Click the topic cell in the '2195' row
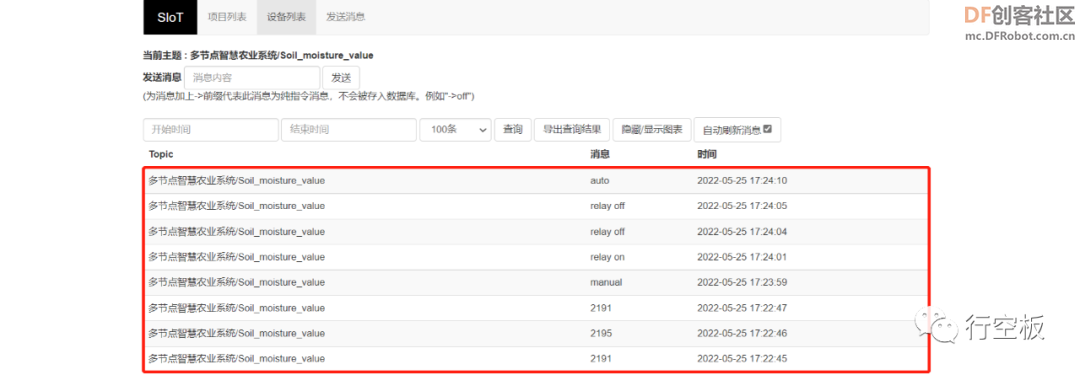1080x375 pixels. click(x=236, y=333)
